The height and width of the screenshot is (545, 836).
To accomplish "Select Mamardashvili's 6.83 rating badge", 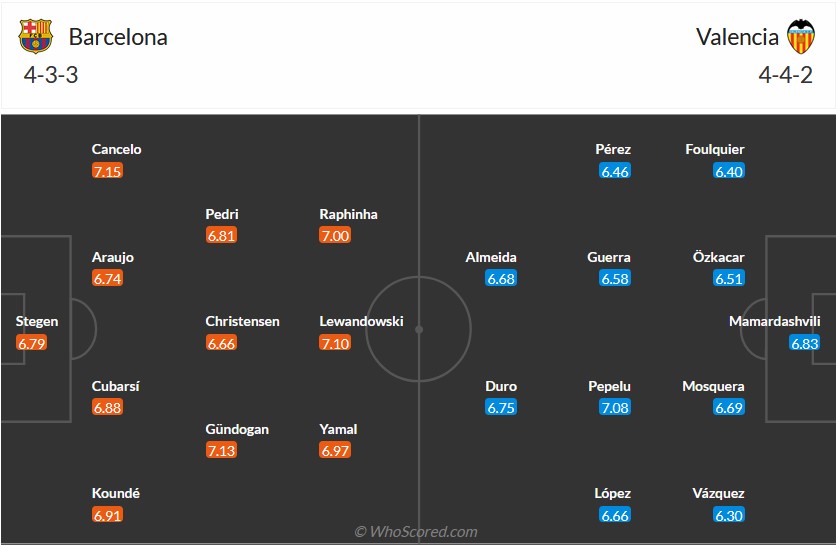I will click(x=804, y=343).
